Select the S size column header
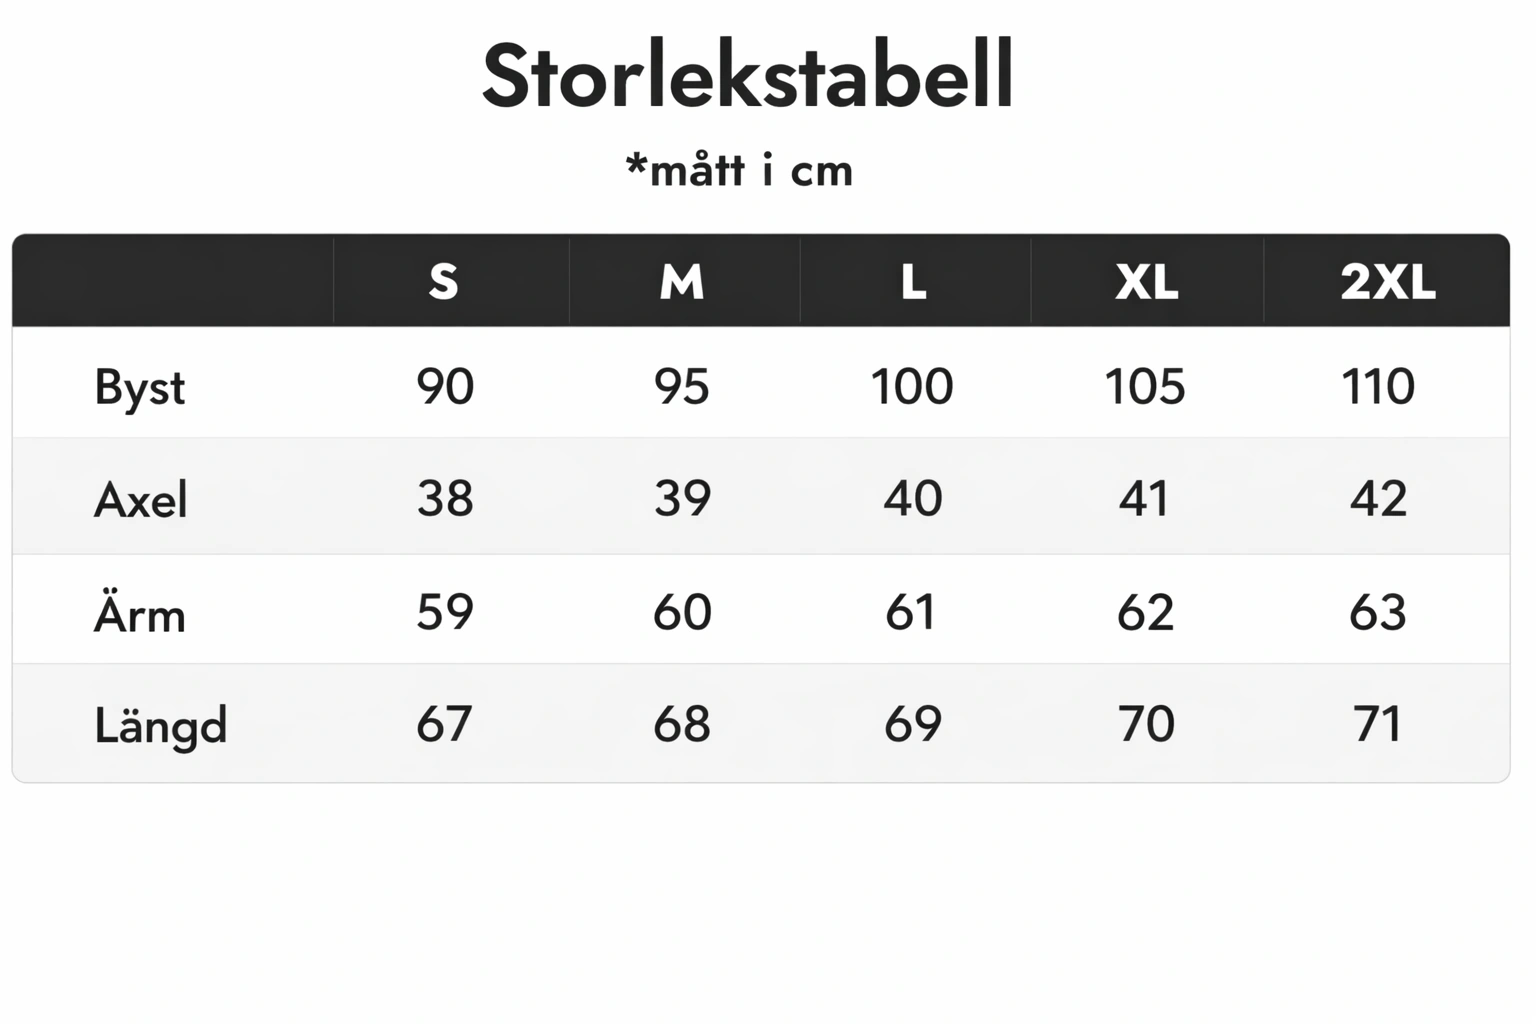 444,282
